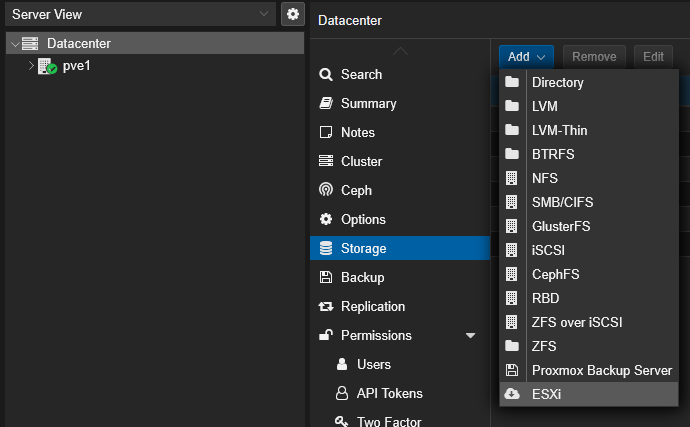Select the pve1 server node icon
This screenshot has width=690, height=427.
tap(47, 66)
